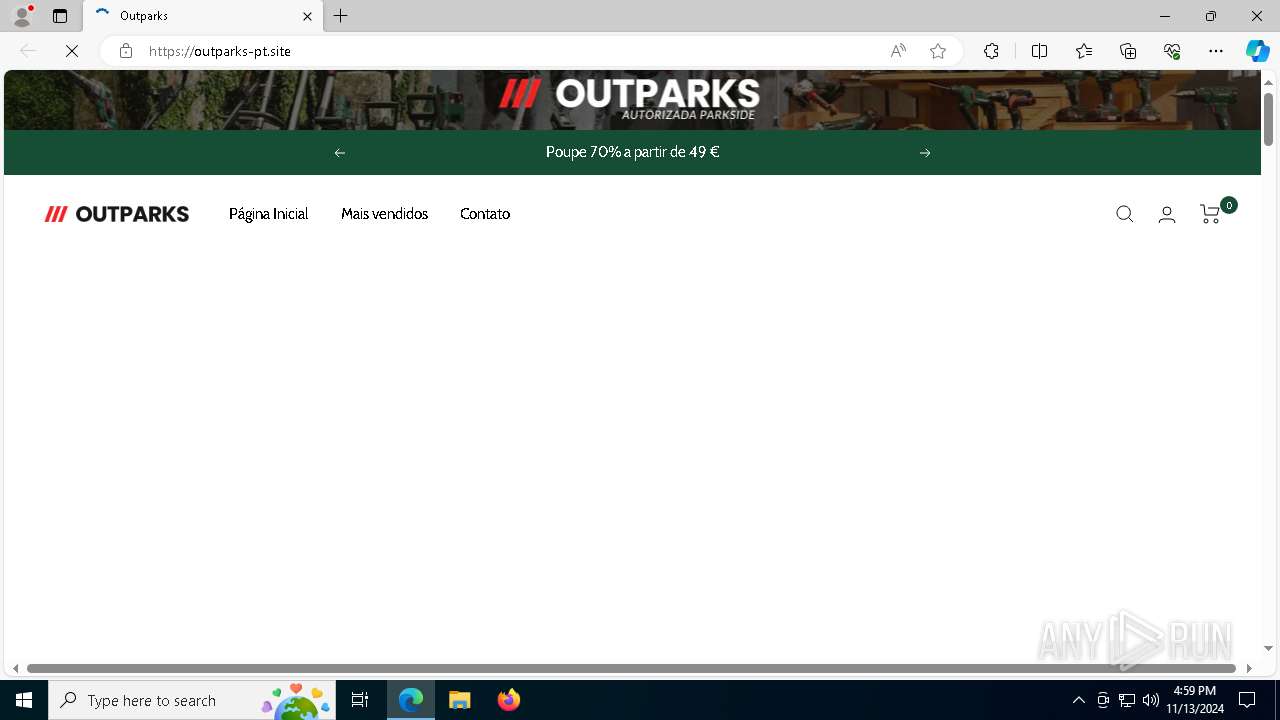Open the Collections panel
Image resolution: width=1280 pixels, height=720 pixels.
click(1128, 51)
